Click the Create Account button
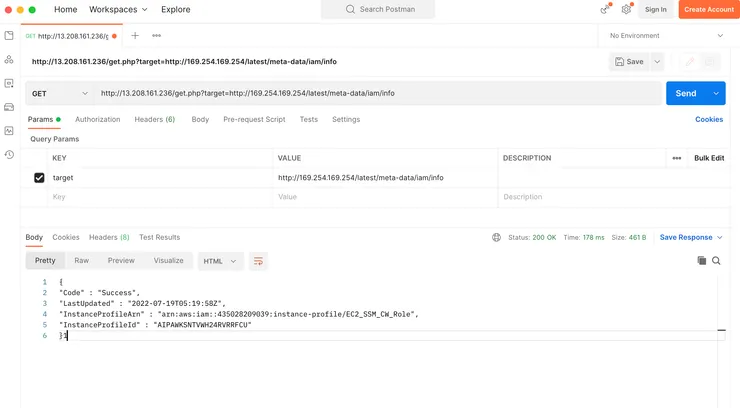This screenshot has height=408, width=740. (708, 9)
